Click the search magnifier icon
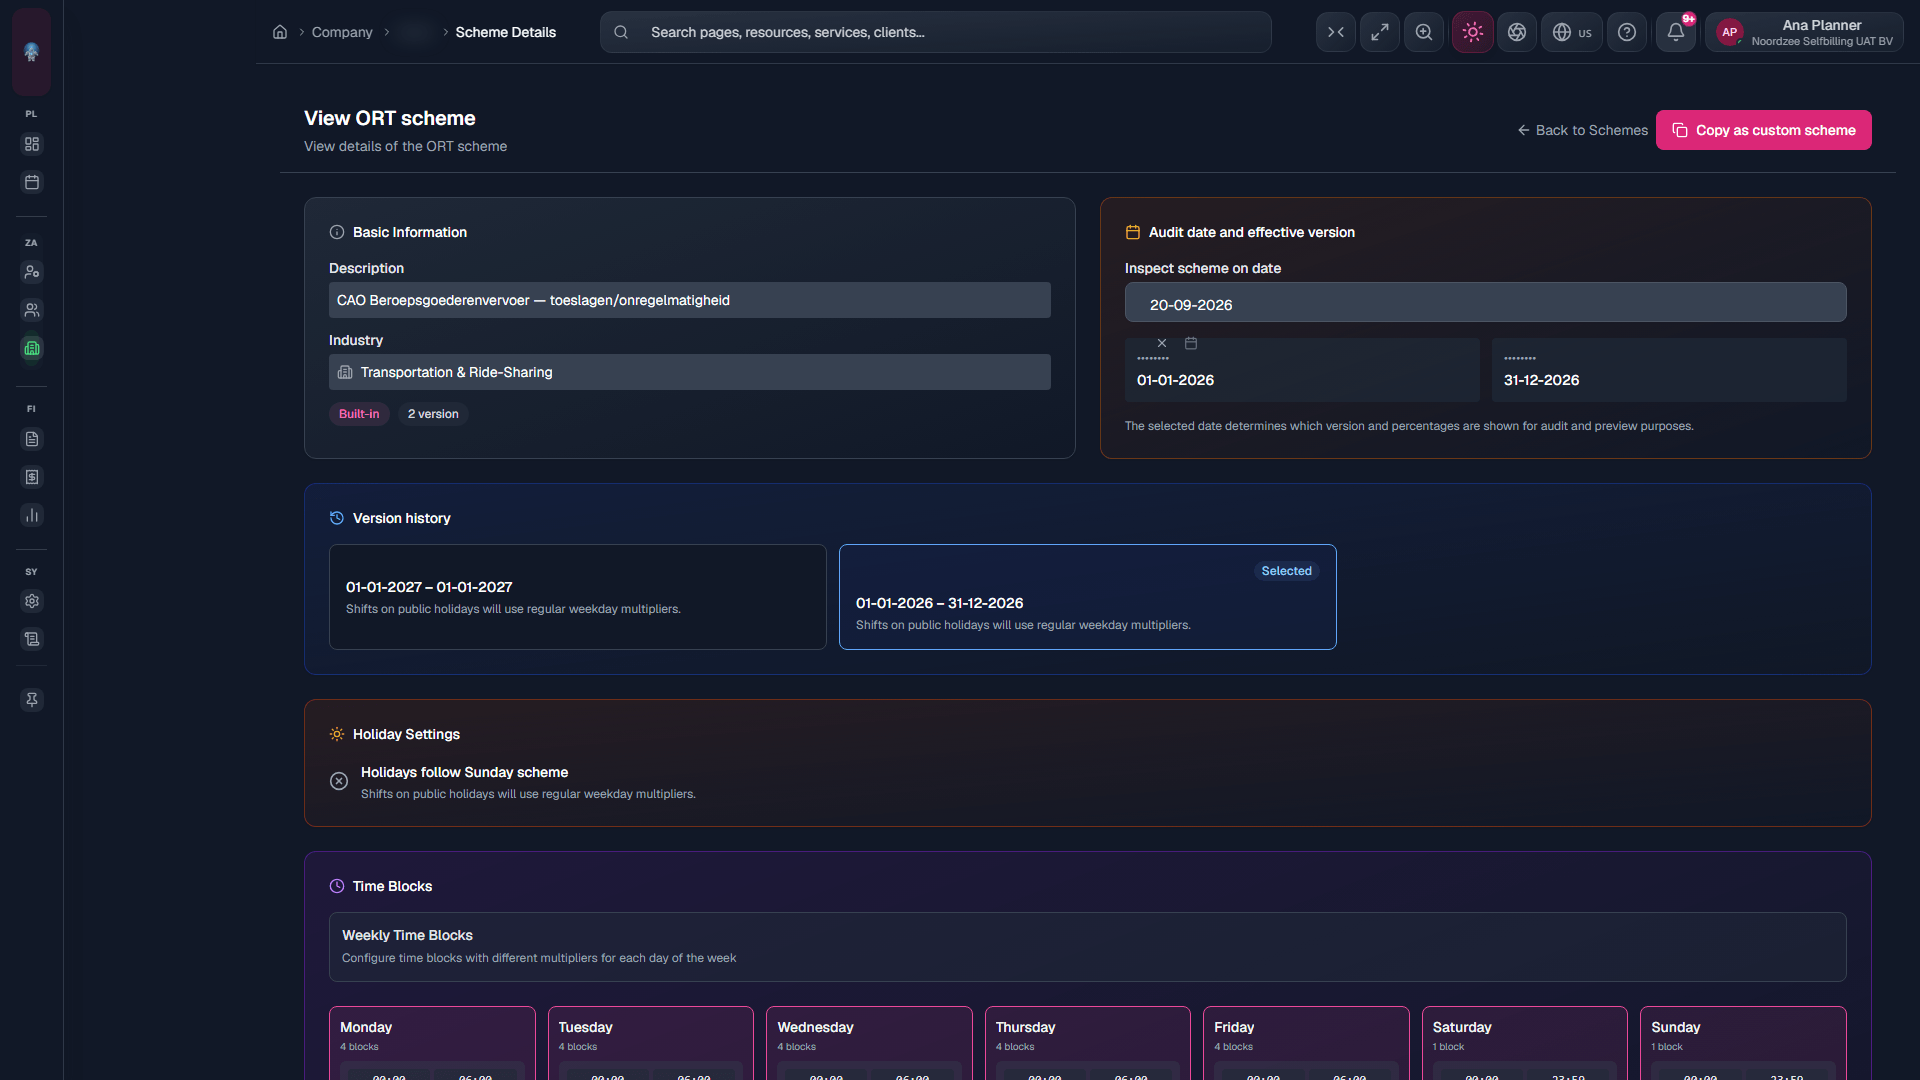 click(621, 32)
